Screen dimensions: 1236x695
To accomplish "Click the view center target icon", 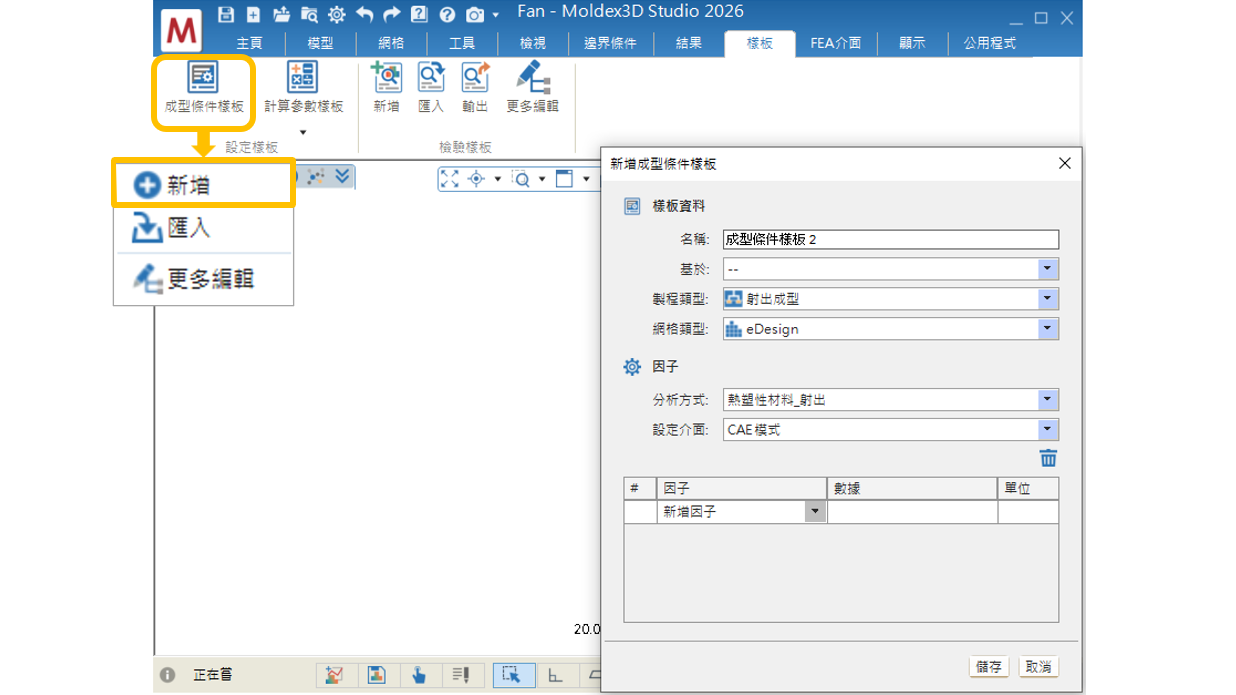I will (477, 179).
